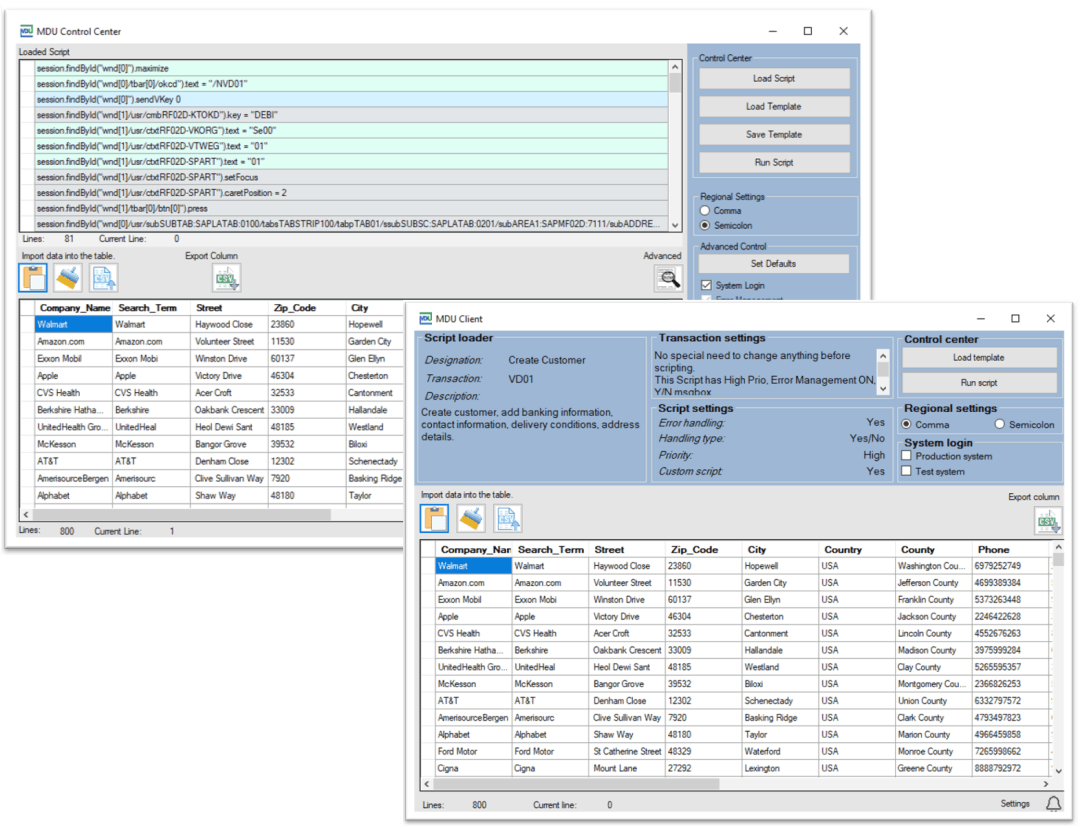Viewport: 1080px width, 828px height.
Task: Click the CSV file import icon in MDU Client
Action: 508,518
